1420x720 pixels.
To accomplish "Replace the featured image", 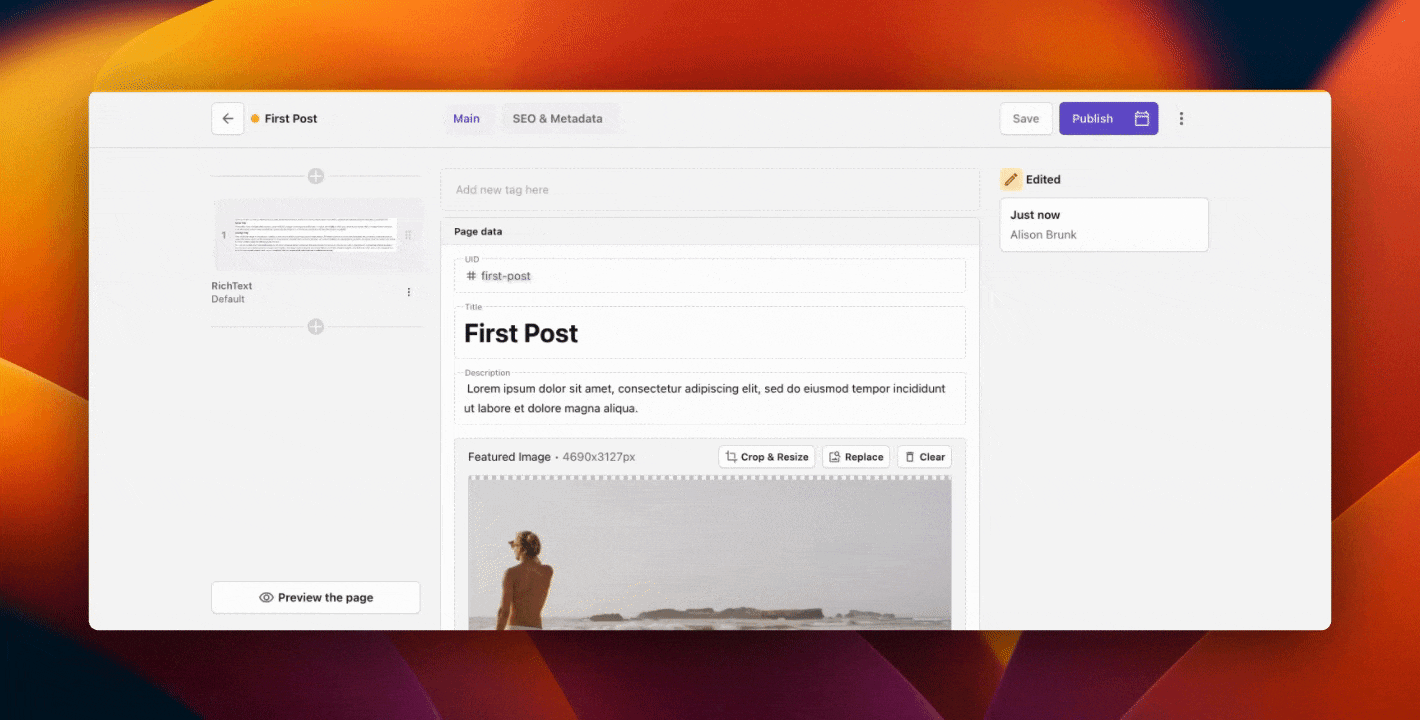I will (855, 456).
